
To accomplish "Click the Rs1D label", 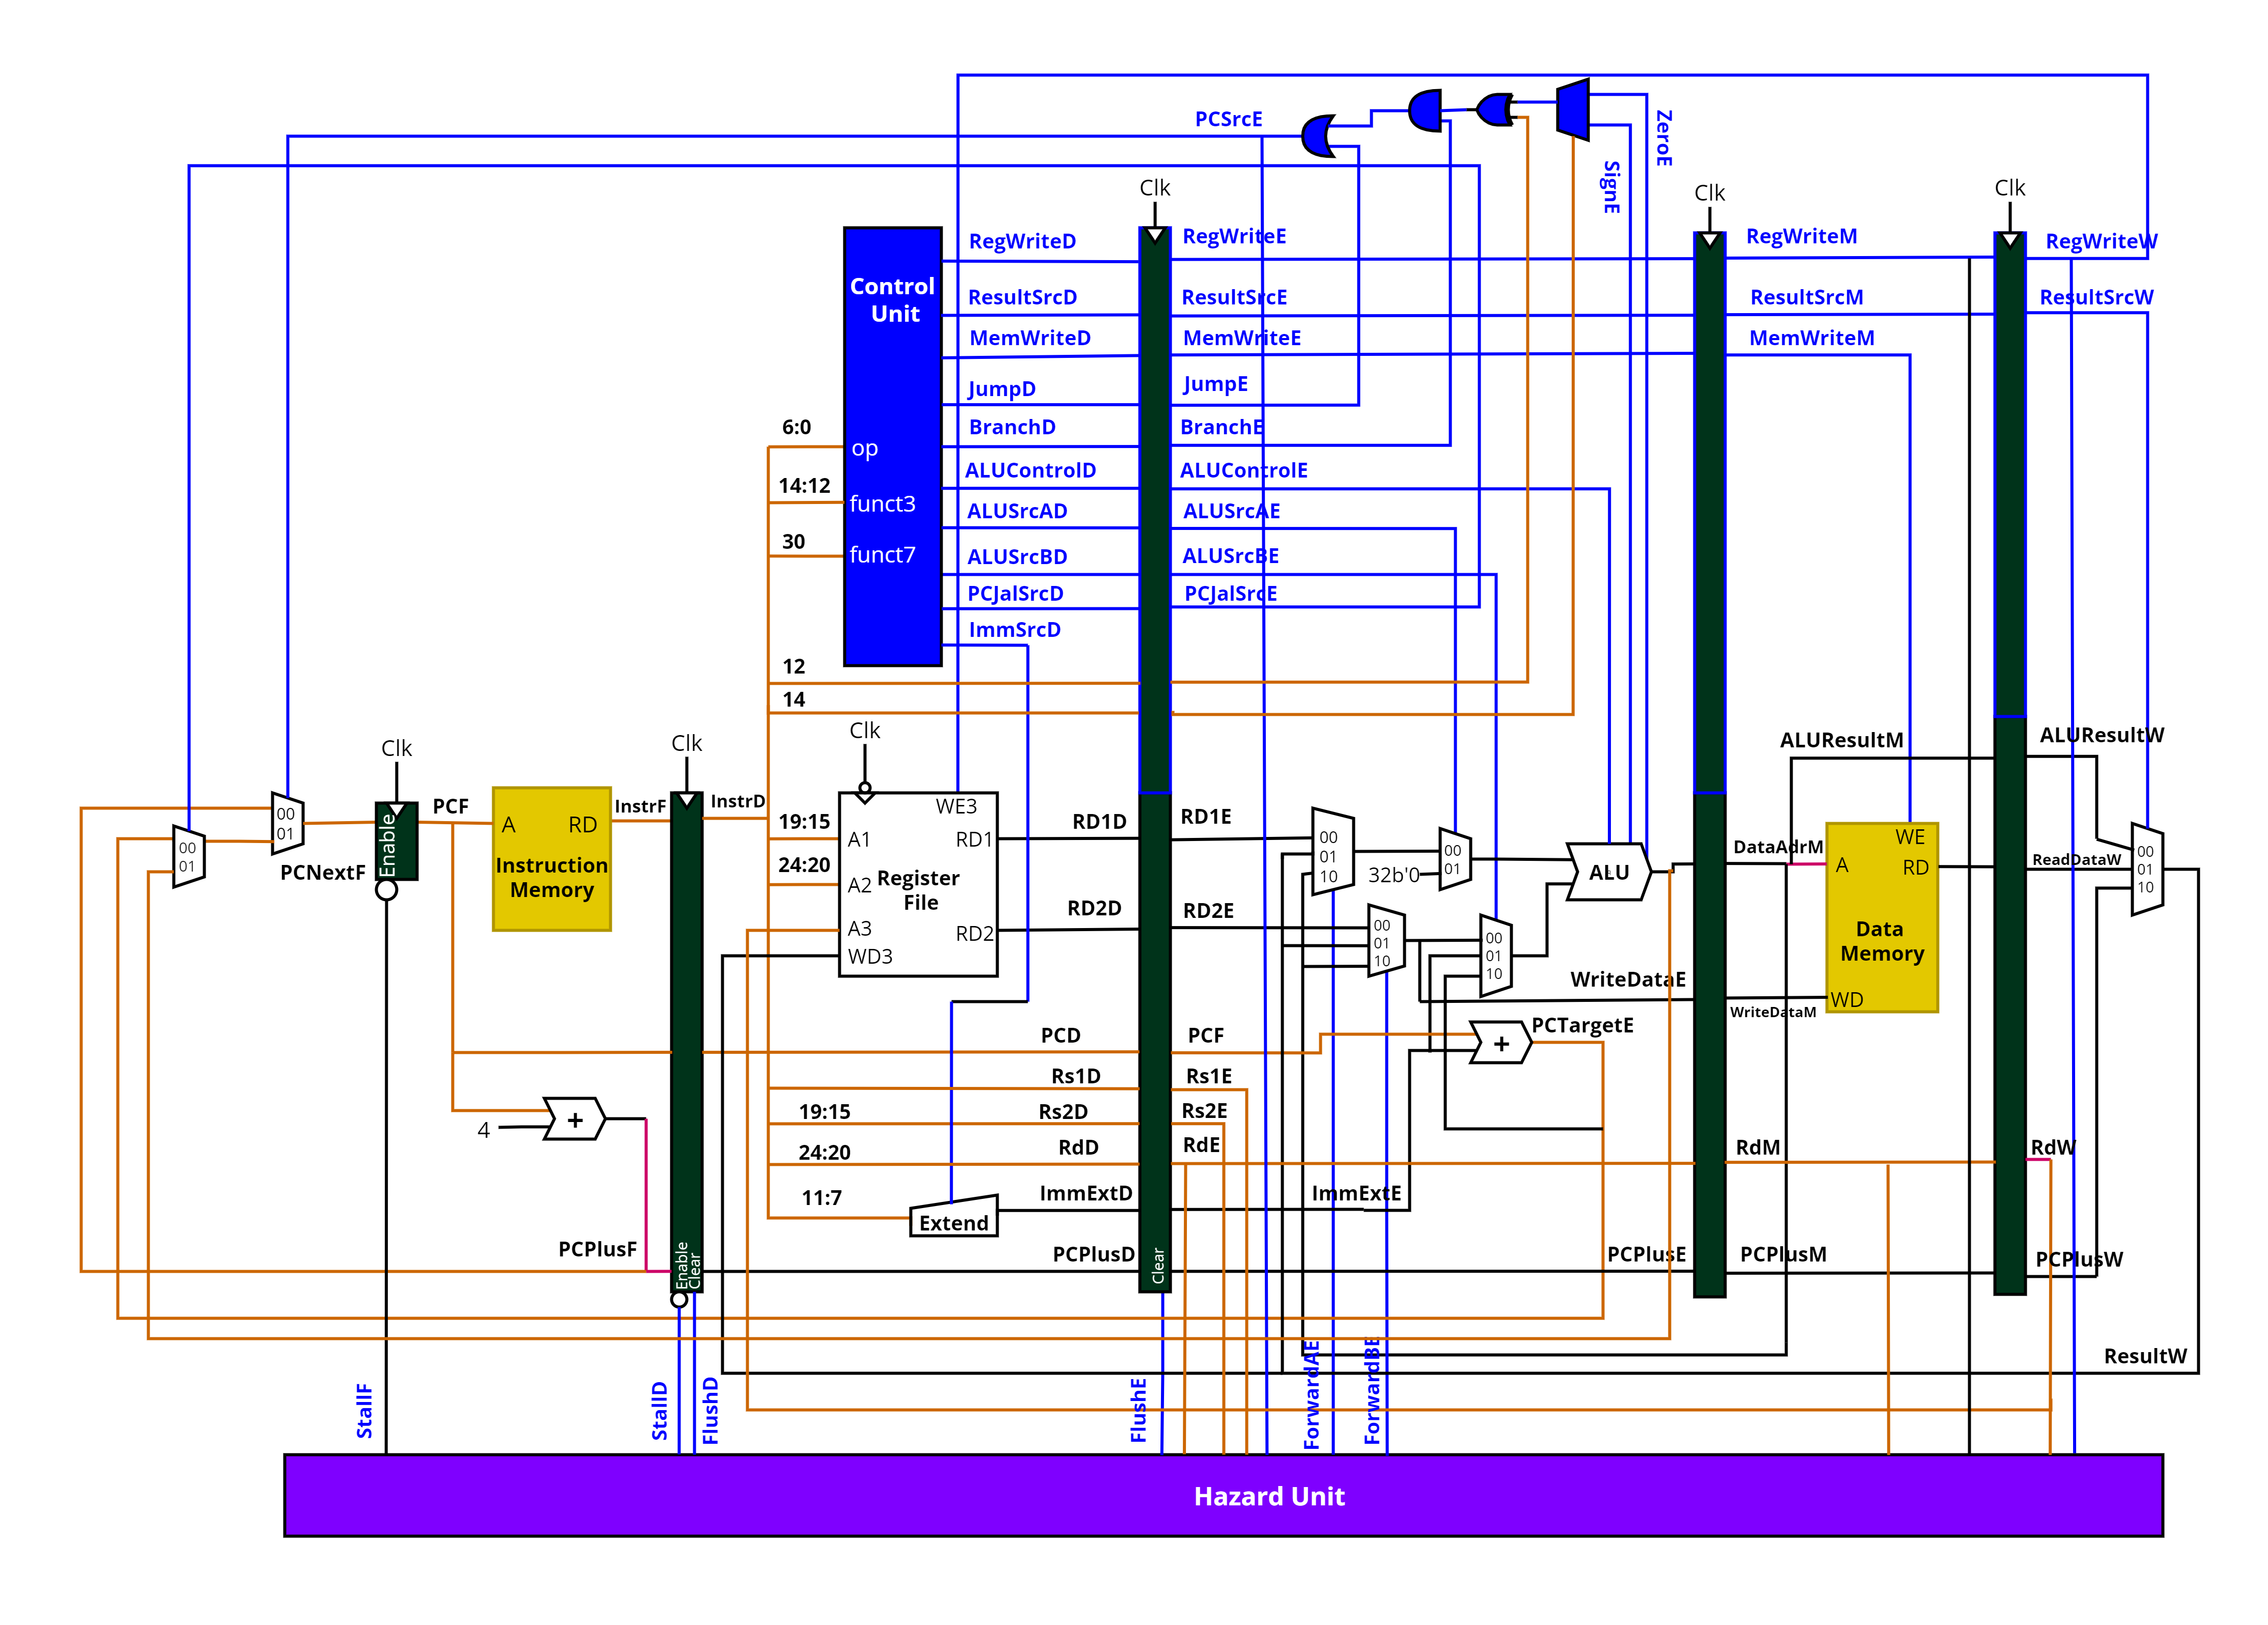I will 1075,1076.
